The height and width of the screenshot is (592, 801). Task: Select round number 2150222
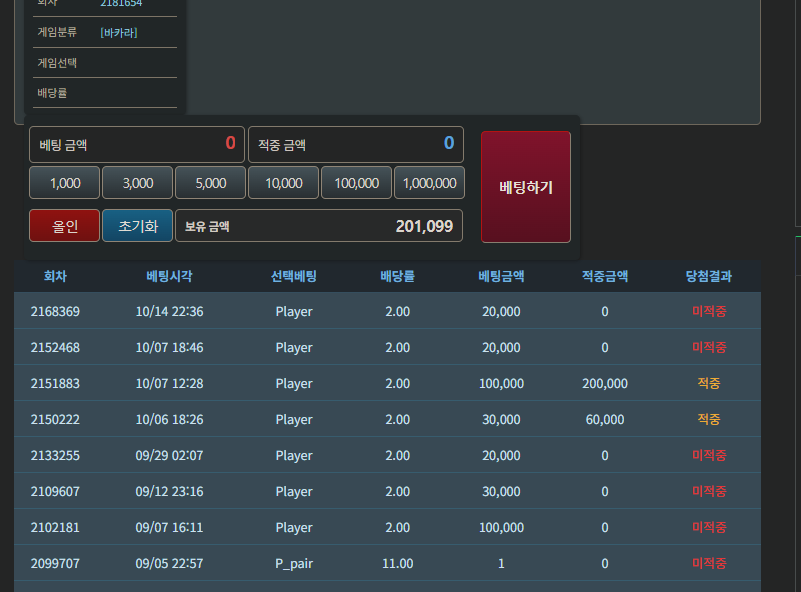click(55, 419)
